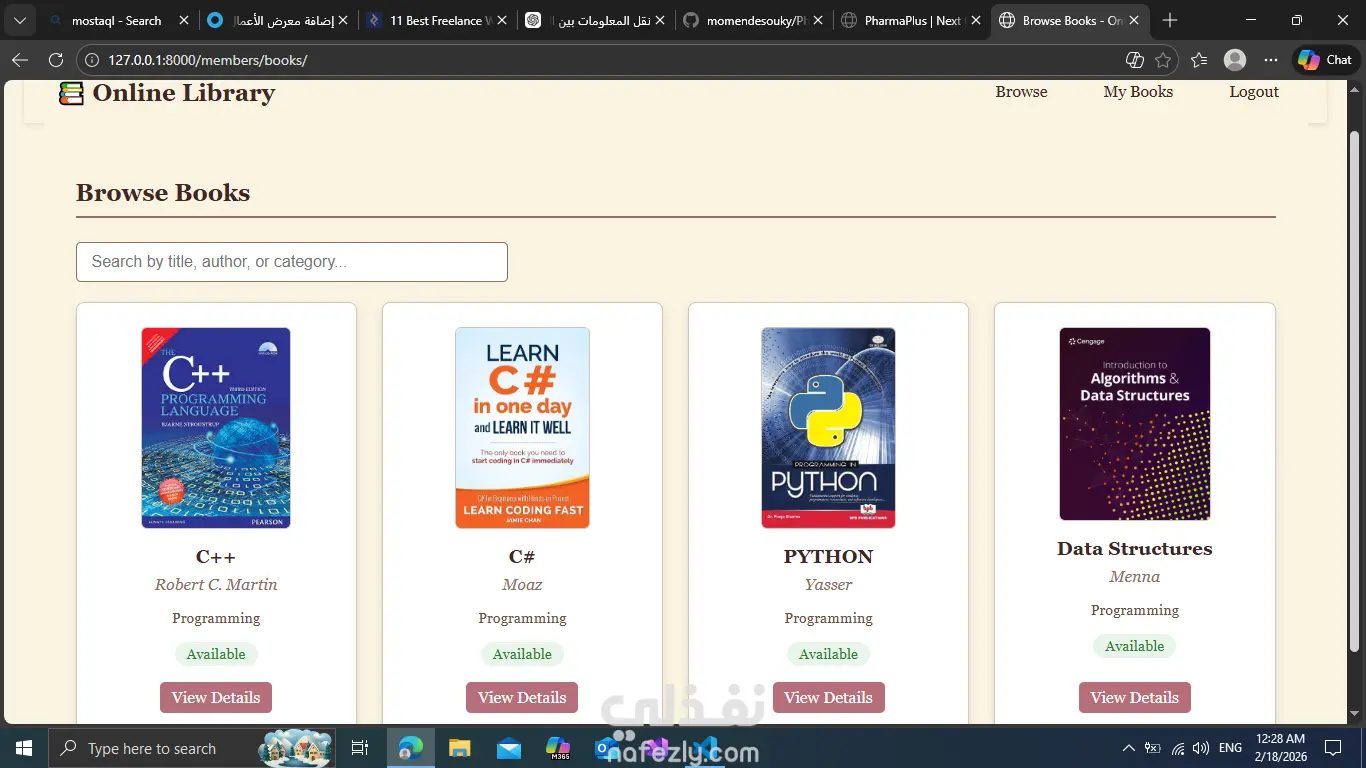
Task: Click the Data Structures book title
Action: click(x=1135, y=548)
